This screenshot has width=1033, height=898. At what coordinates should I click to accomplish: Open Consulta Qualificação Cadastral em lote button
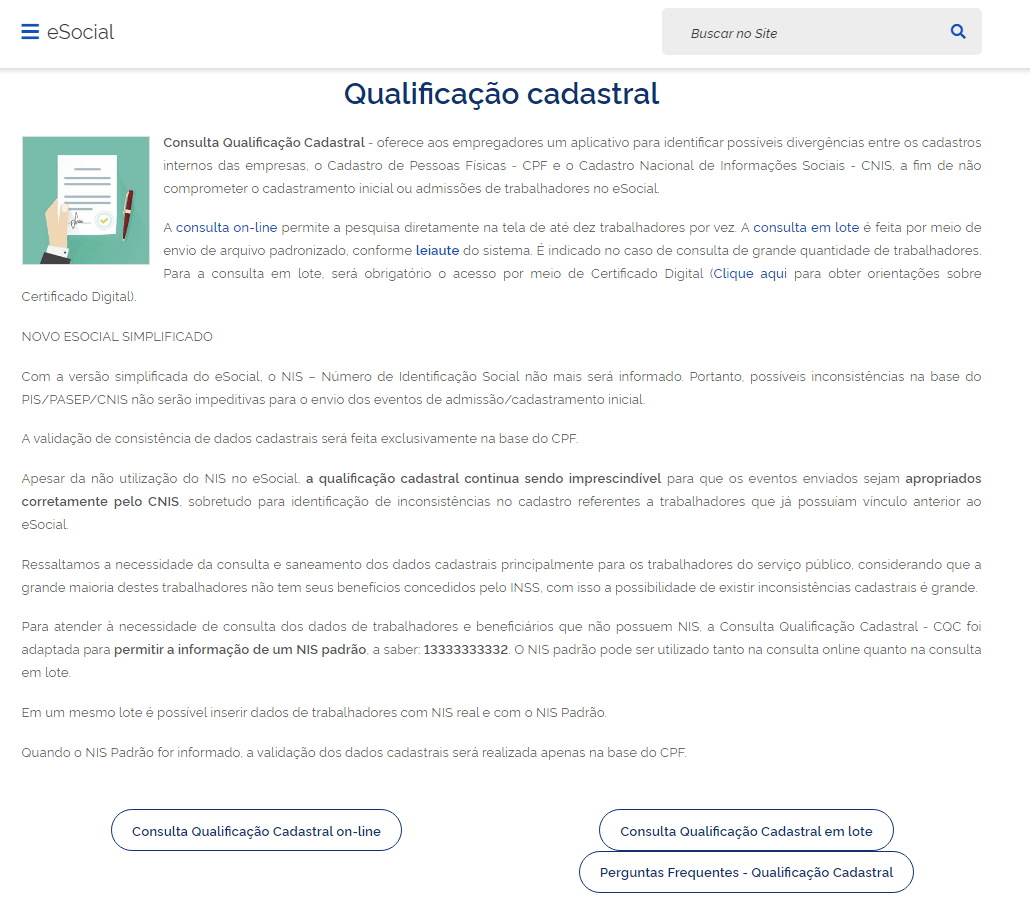(x=746, y=830)
